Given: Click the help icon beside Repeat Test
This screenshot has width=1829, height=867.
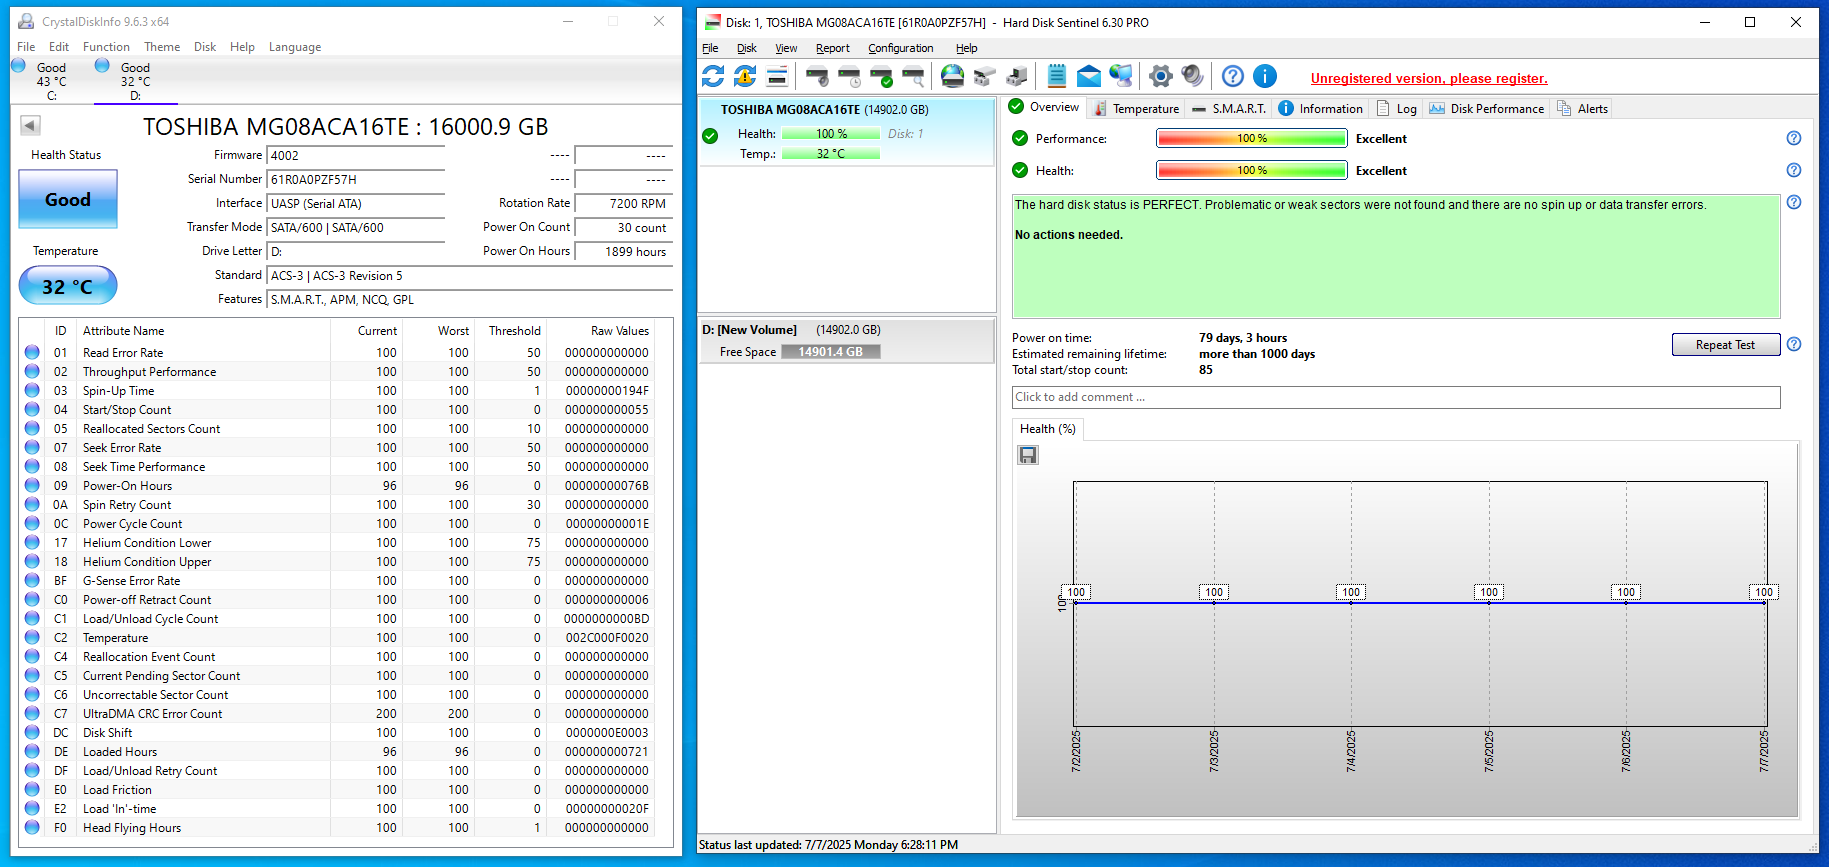Looking at the screenshot, I should [1794, 344].
